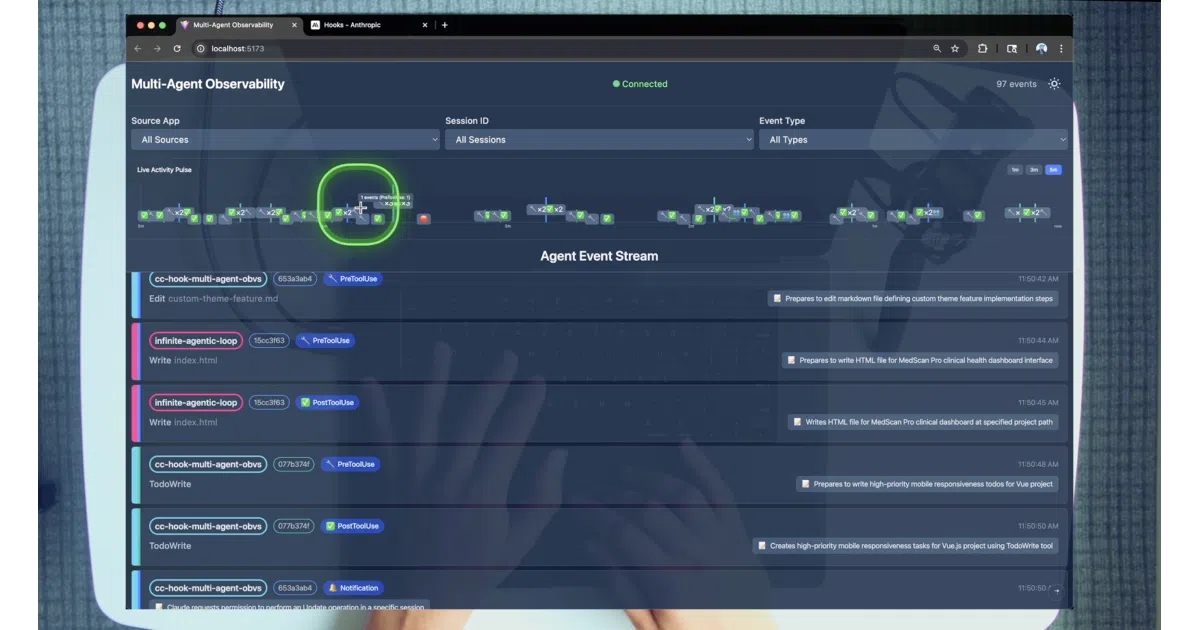Open the Source App All Sources dropdown
Image resolution: width=1200 pixels, height=630 pixels.
[285, 140]
